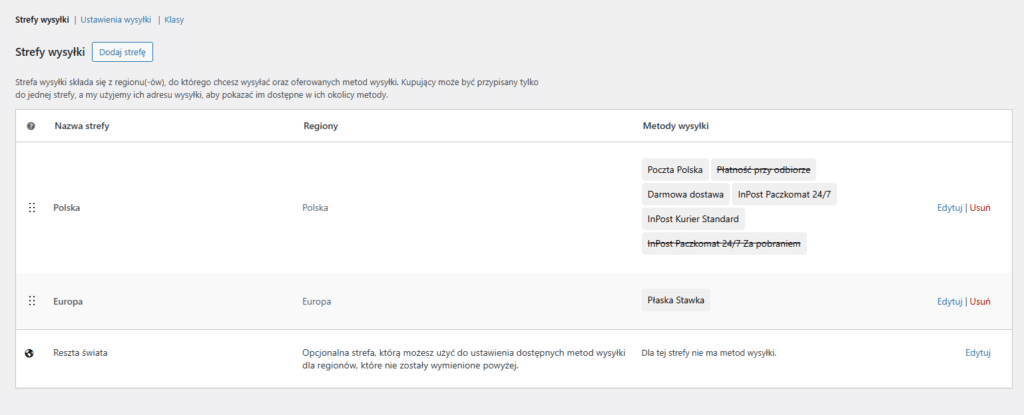Click the globe icon beside Reszta świata
This screenshot has width=1024, height=415.
[x=31, y=353]
